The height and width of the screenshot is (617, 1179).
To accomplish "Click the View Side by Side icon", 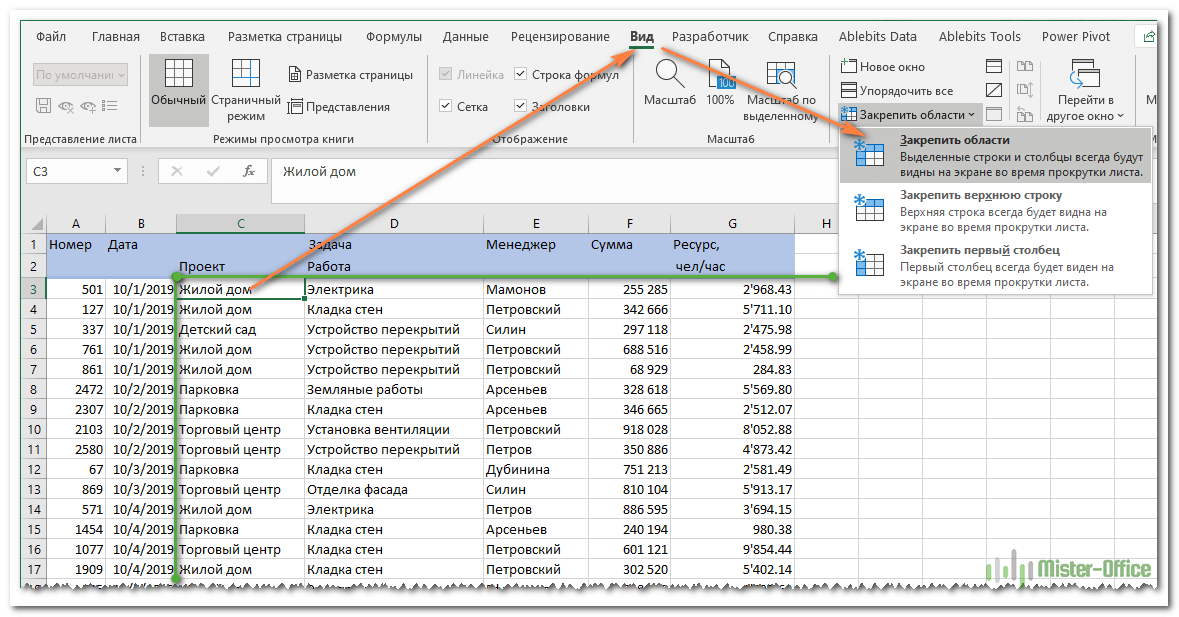I will click(1024, 66).
